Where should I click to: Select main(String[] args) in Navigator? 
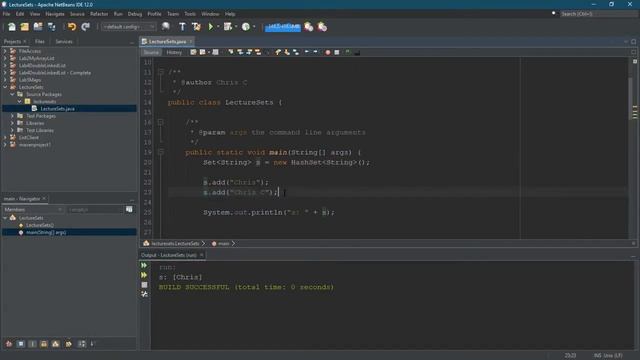click(x=46, y=232)
